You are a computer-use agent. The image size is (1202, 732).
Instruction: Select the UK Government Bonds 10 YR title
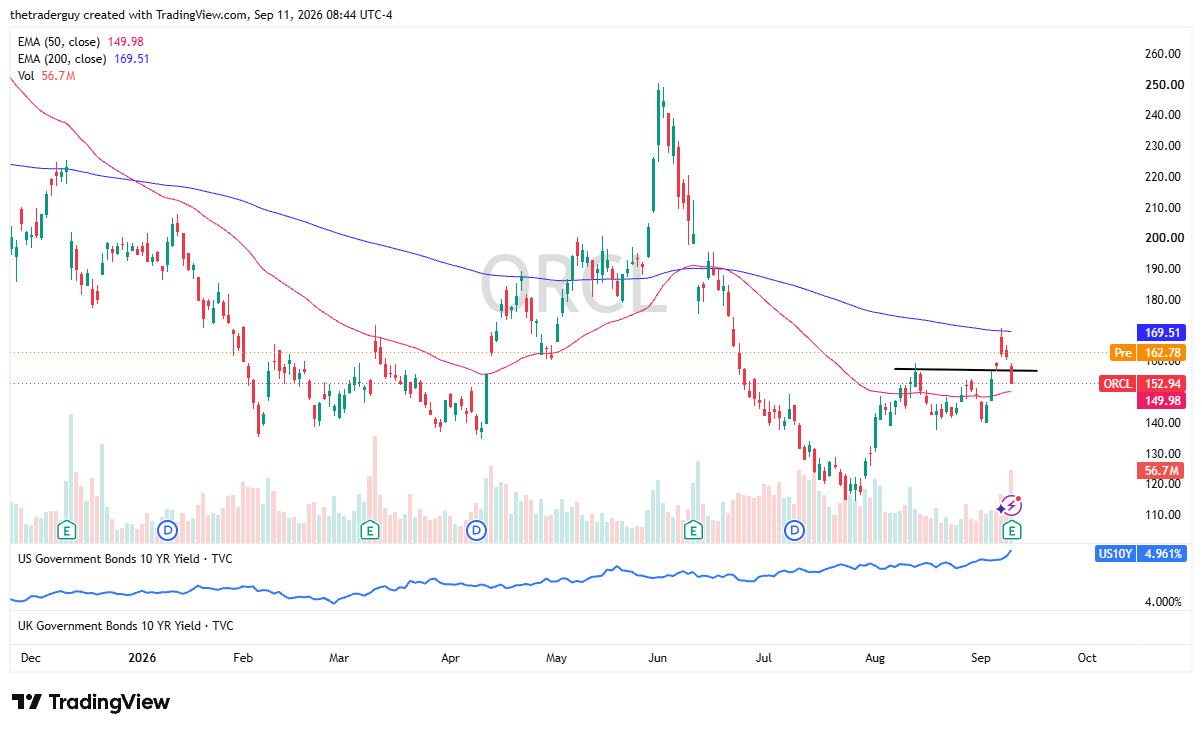pos(126,625)
